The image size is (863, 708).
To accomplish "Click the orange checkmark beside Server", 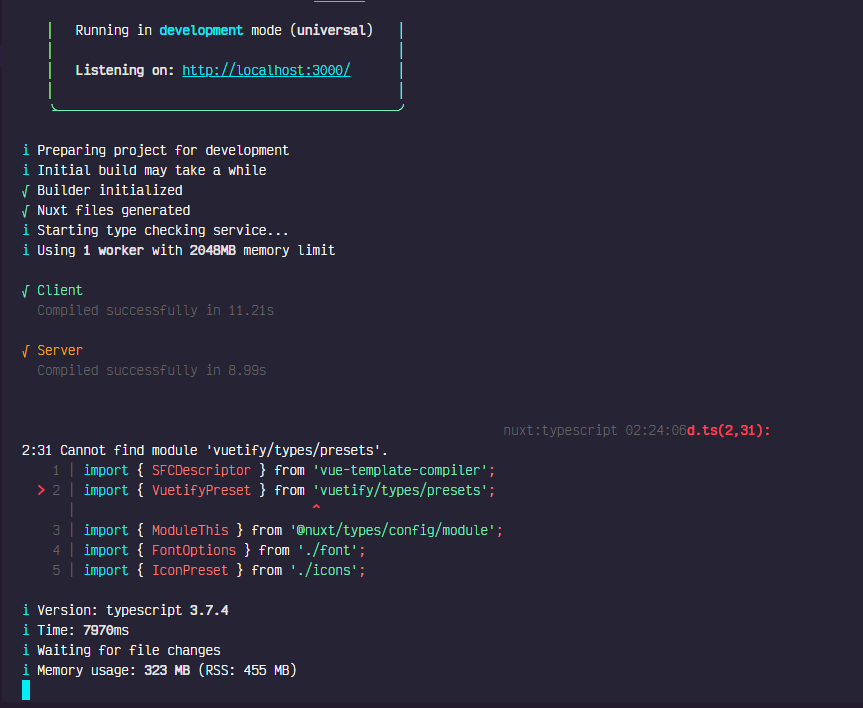I will (25, 351).
